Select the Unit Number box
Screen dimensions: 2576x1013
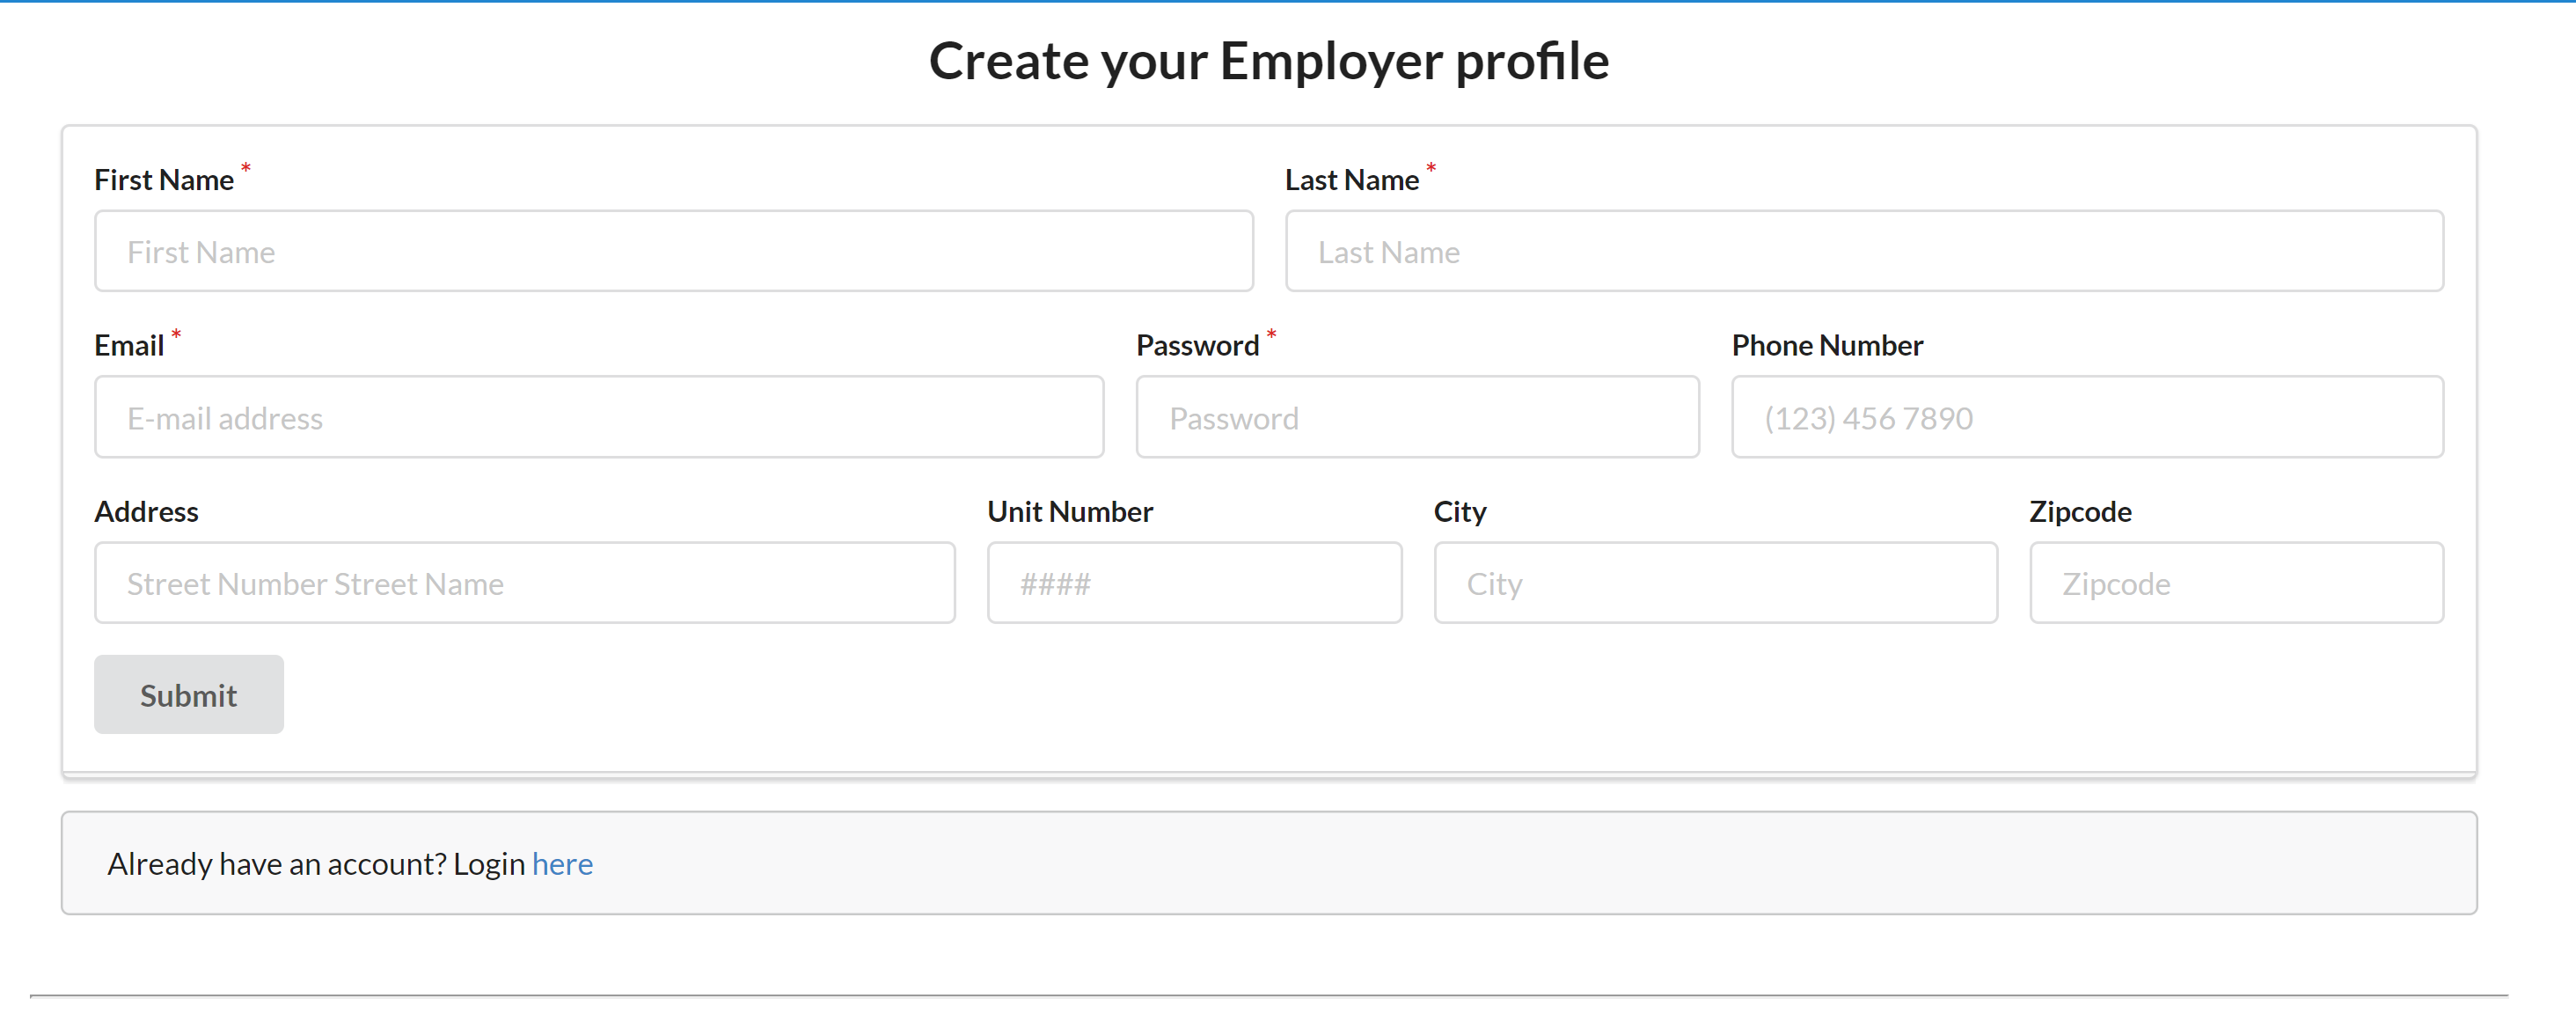tap(1194, 583)
